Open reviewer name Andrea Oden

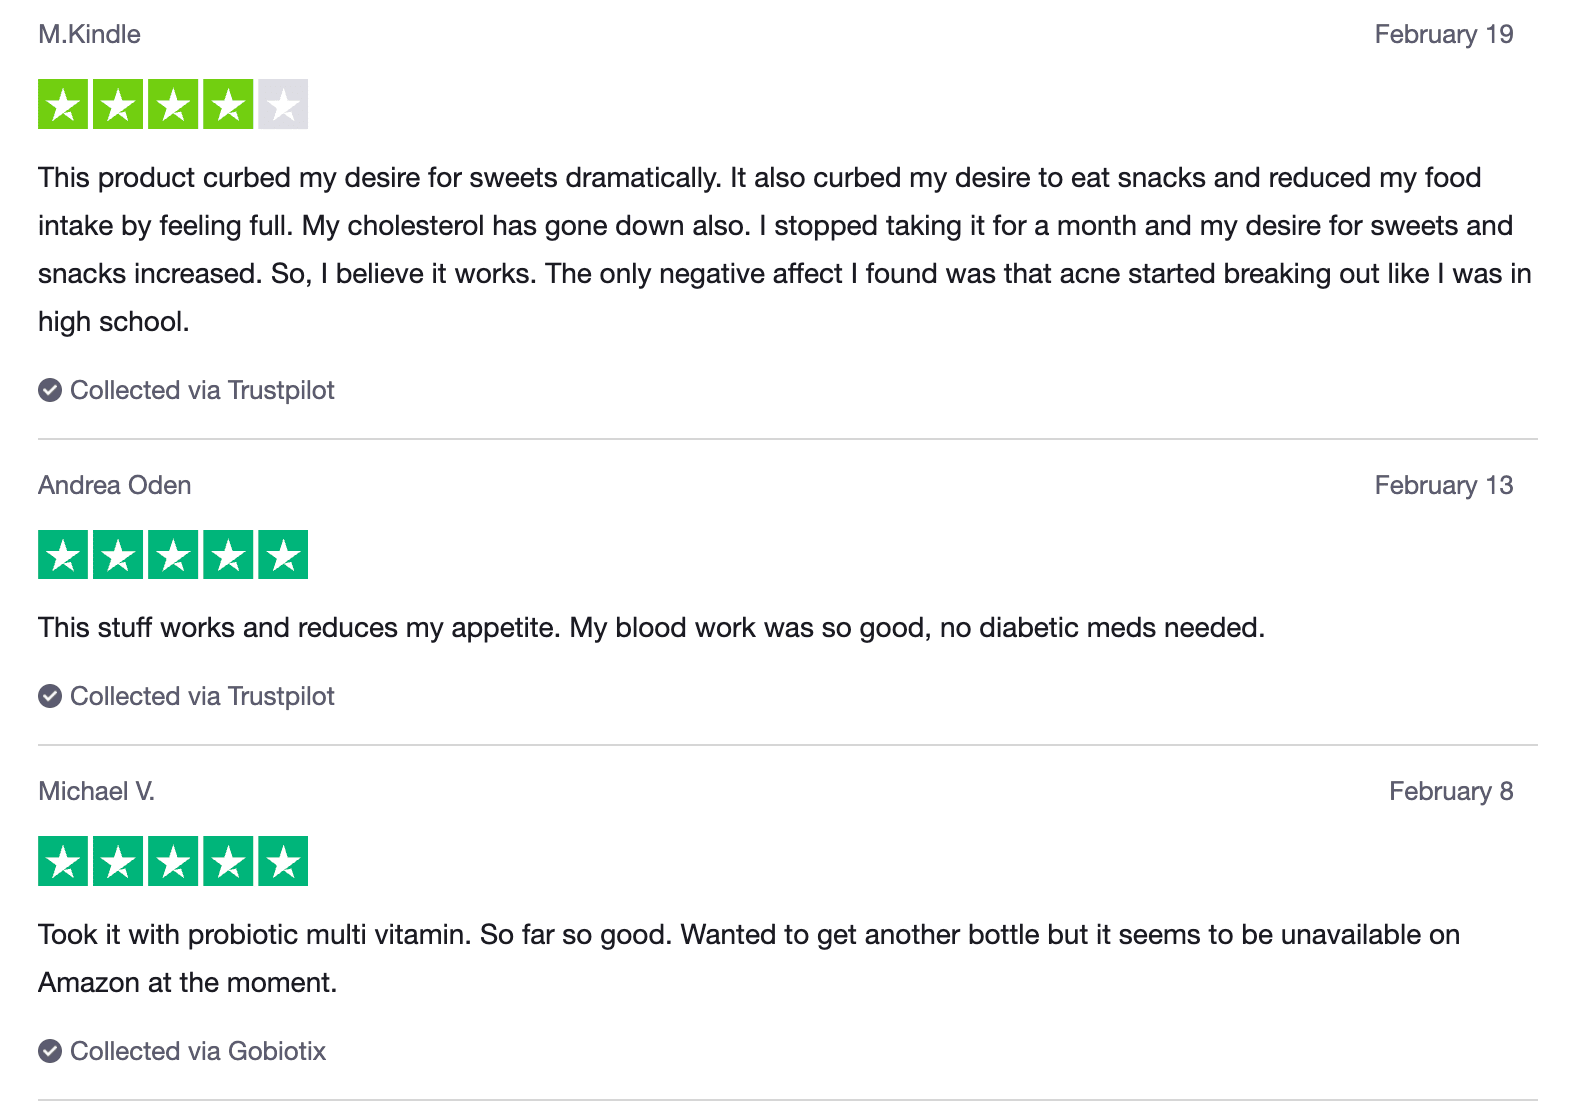(x=114, y=485)
